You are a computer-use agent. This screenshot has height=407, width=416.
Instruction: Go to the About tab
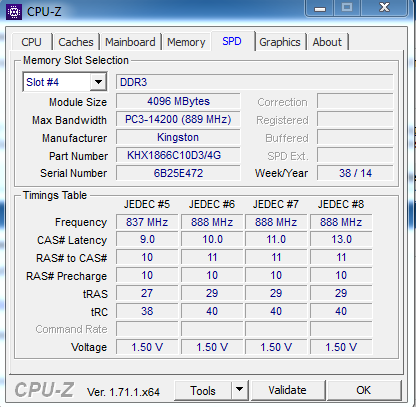click(327, 42)
